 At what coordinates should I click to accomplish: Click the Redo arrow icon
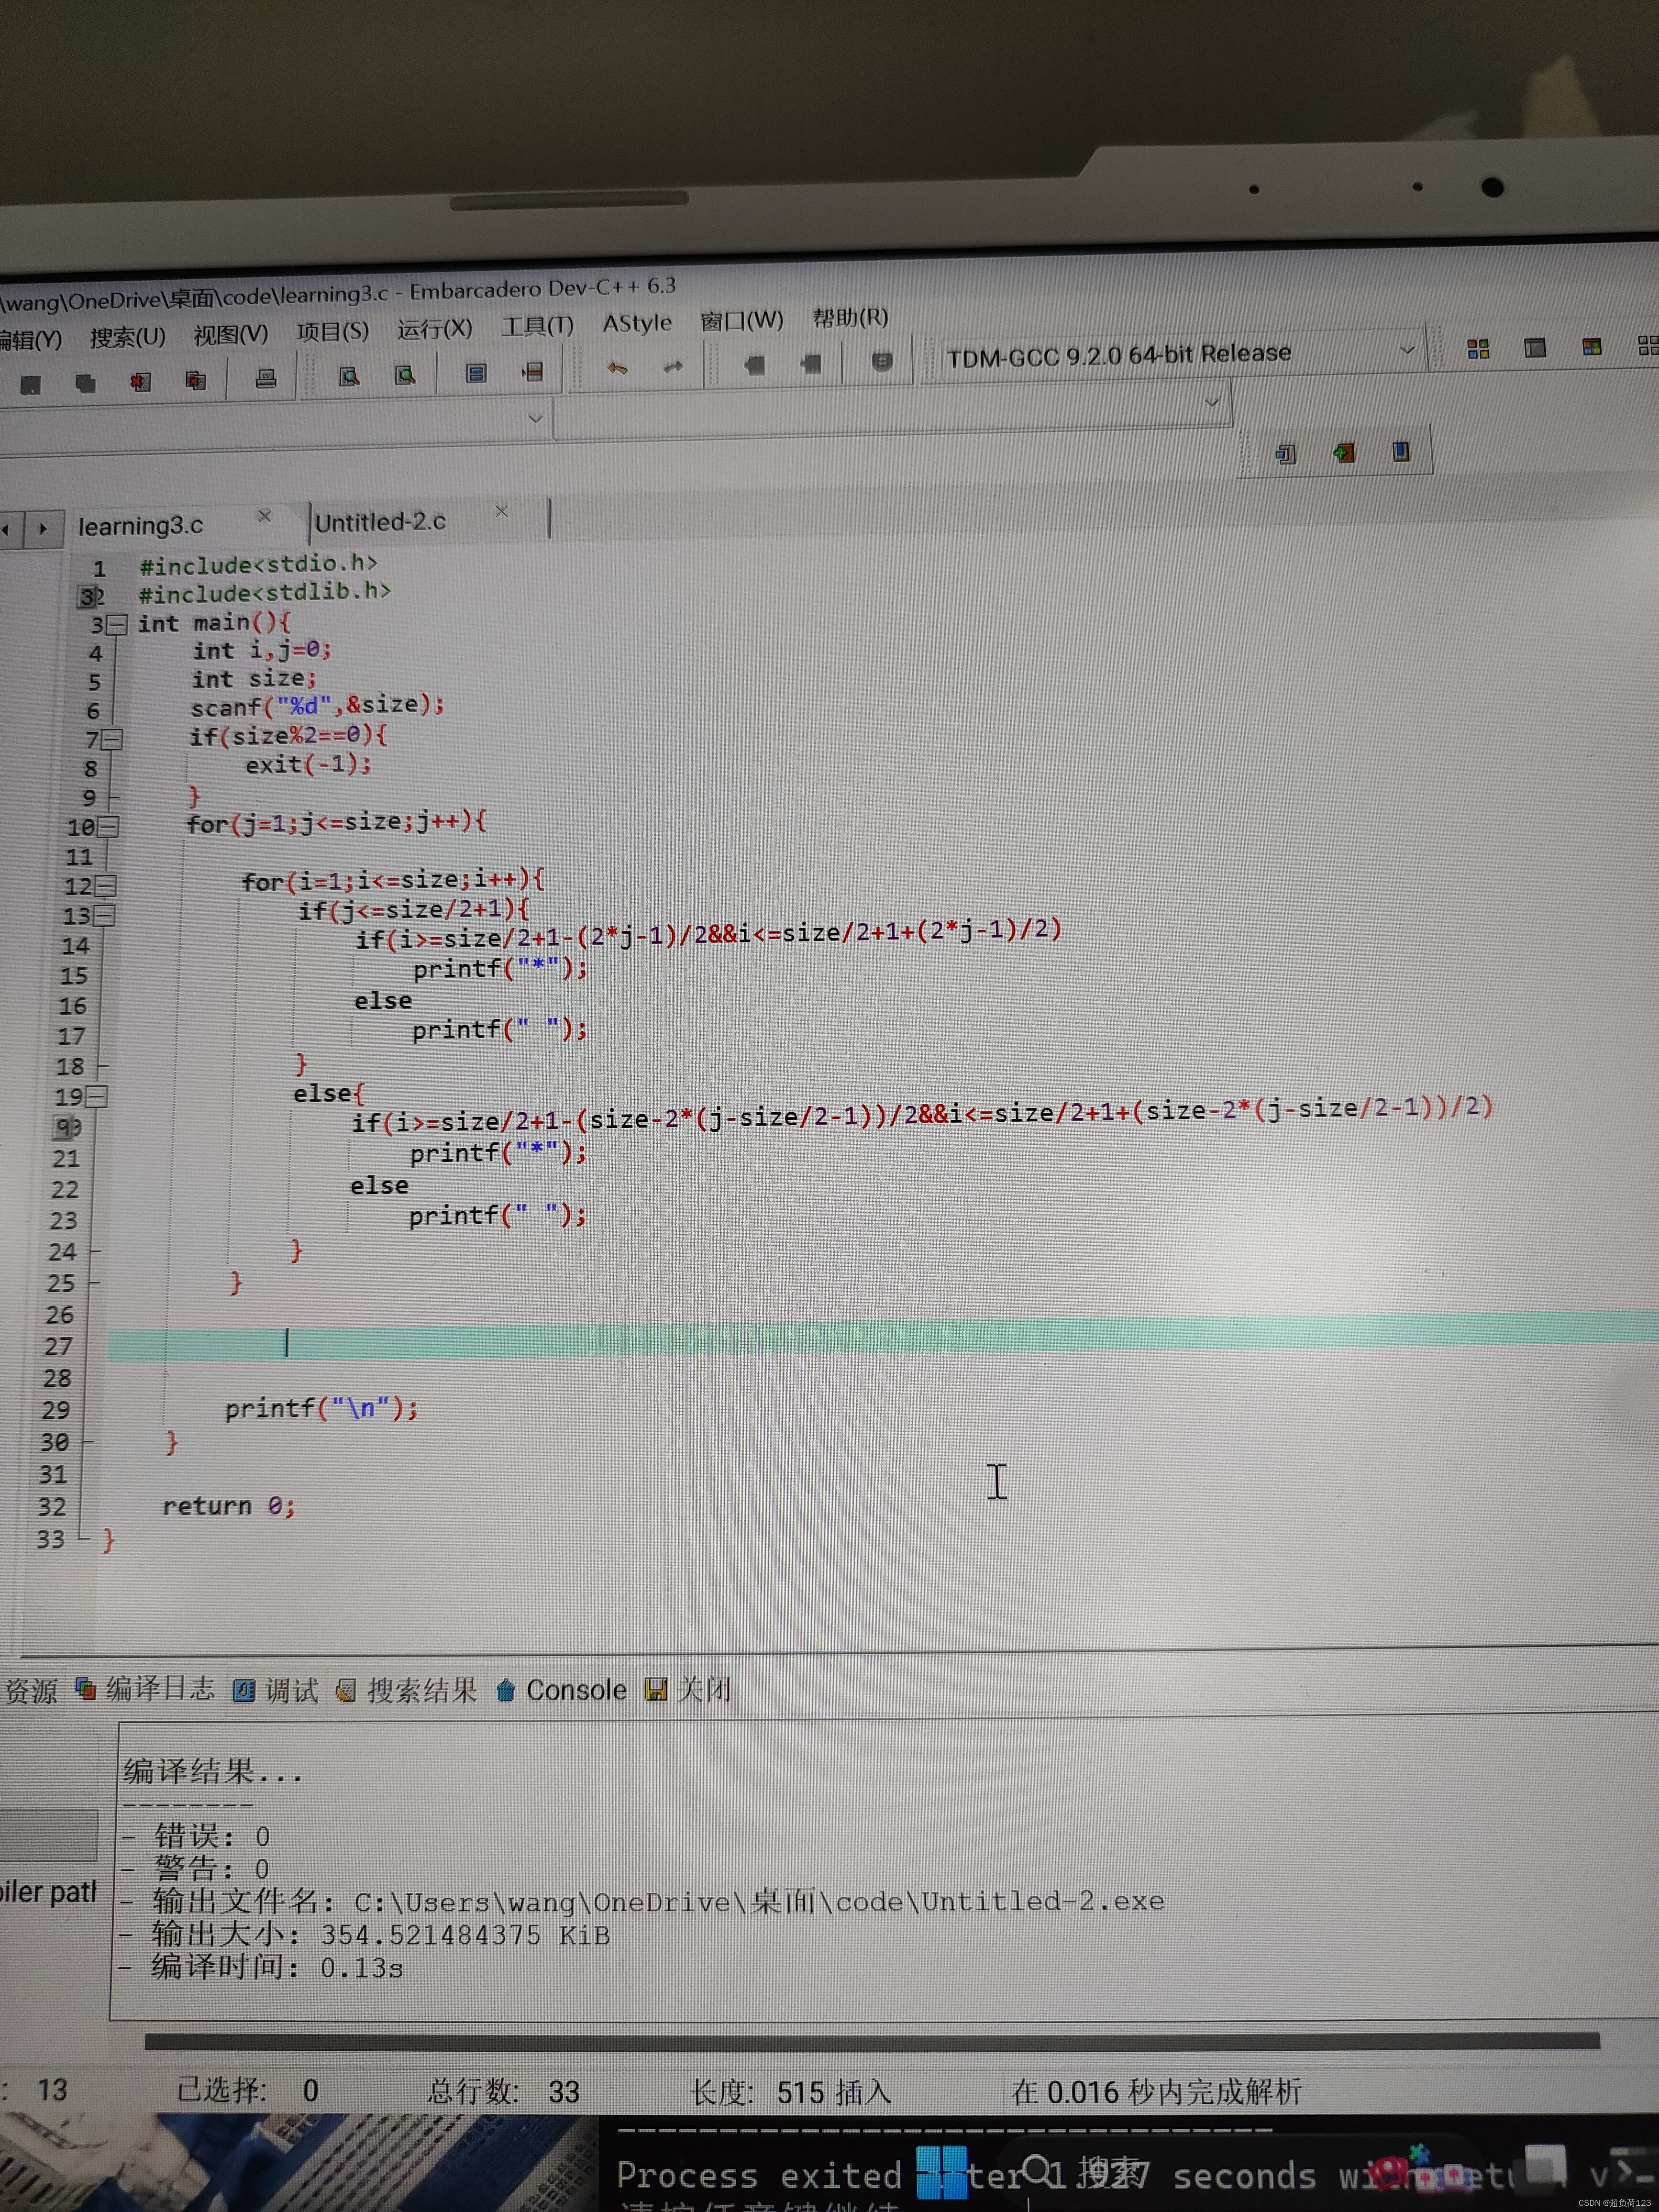(673, 367)
